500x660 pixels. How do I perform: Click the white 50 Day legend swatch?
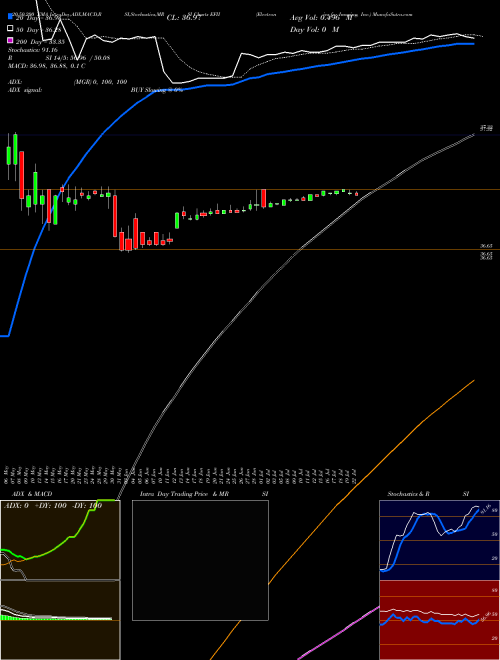(x=11, y=29)
